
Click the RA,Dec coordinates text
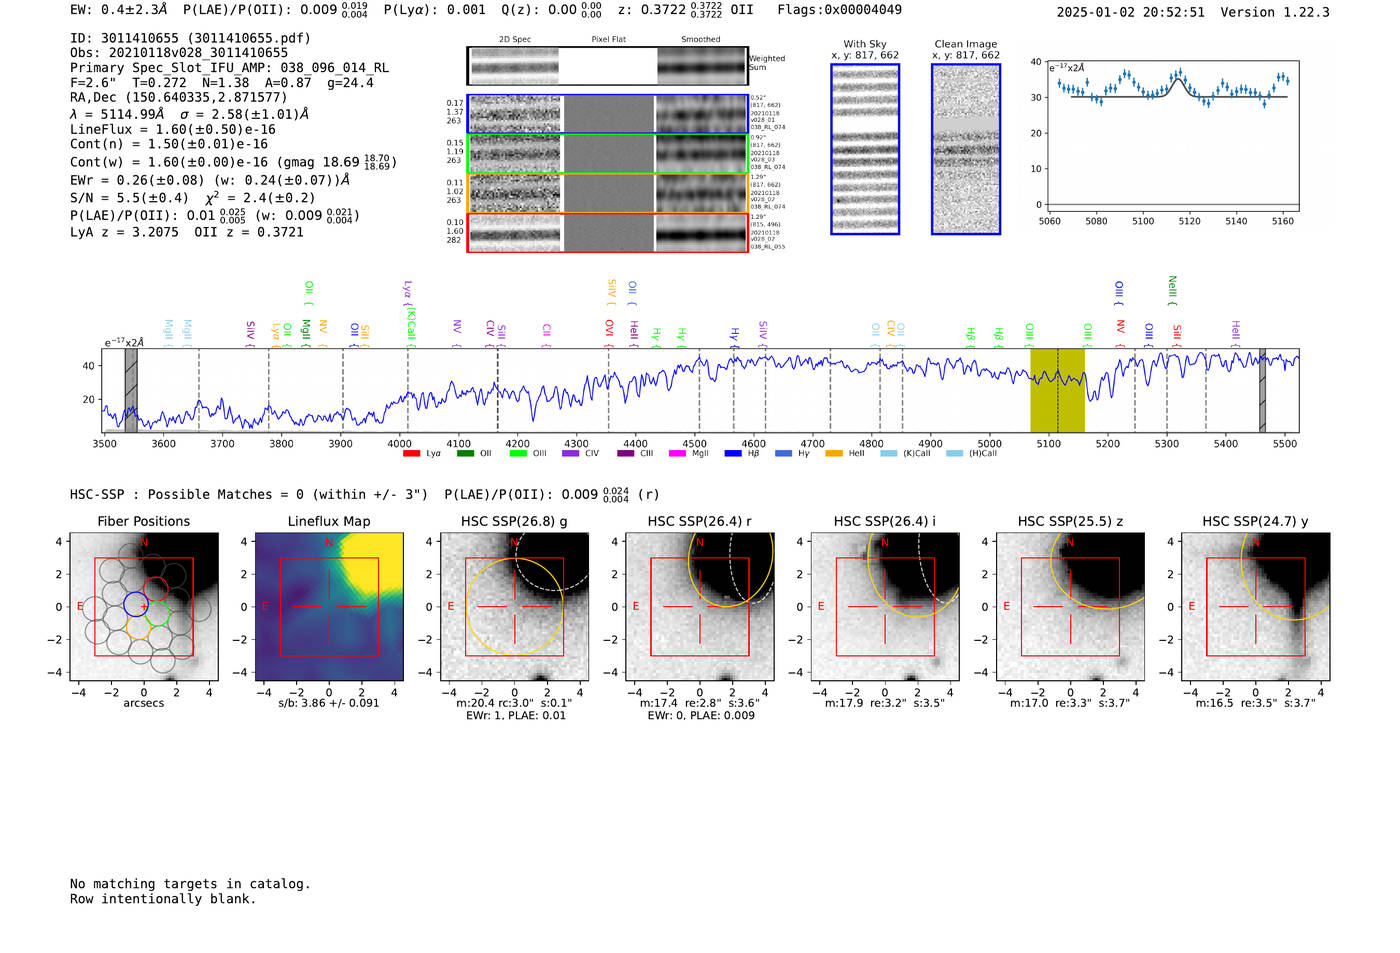pyautogui.click(x=178, y=98)
